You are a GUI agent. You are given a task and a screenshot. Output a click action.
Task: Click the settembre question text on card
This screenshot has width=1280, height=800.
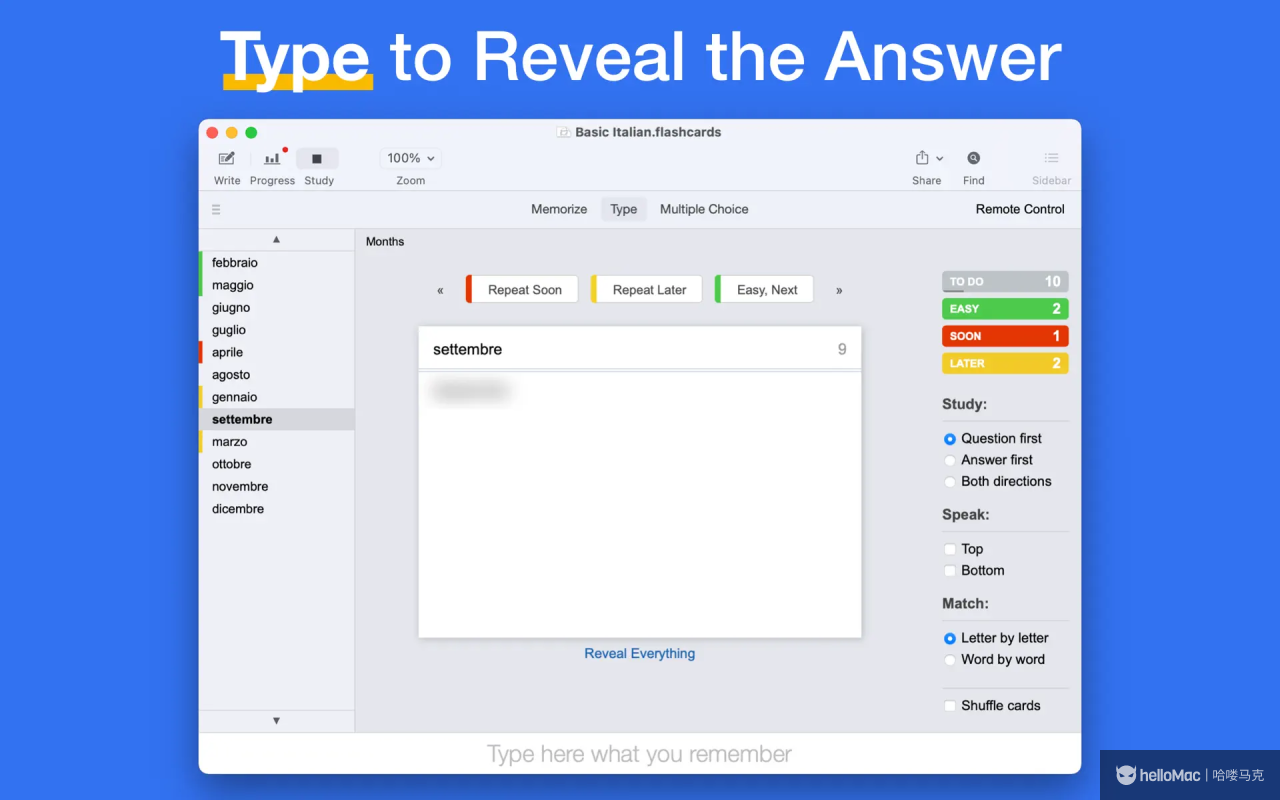pos(467,349)
